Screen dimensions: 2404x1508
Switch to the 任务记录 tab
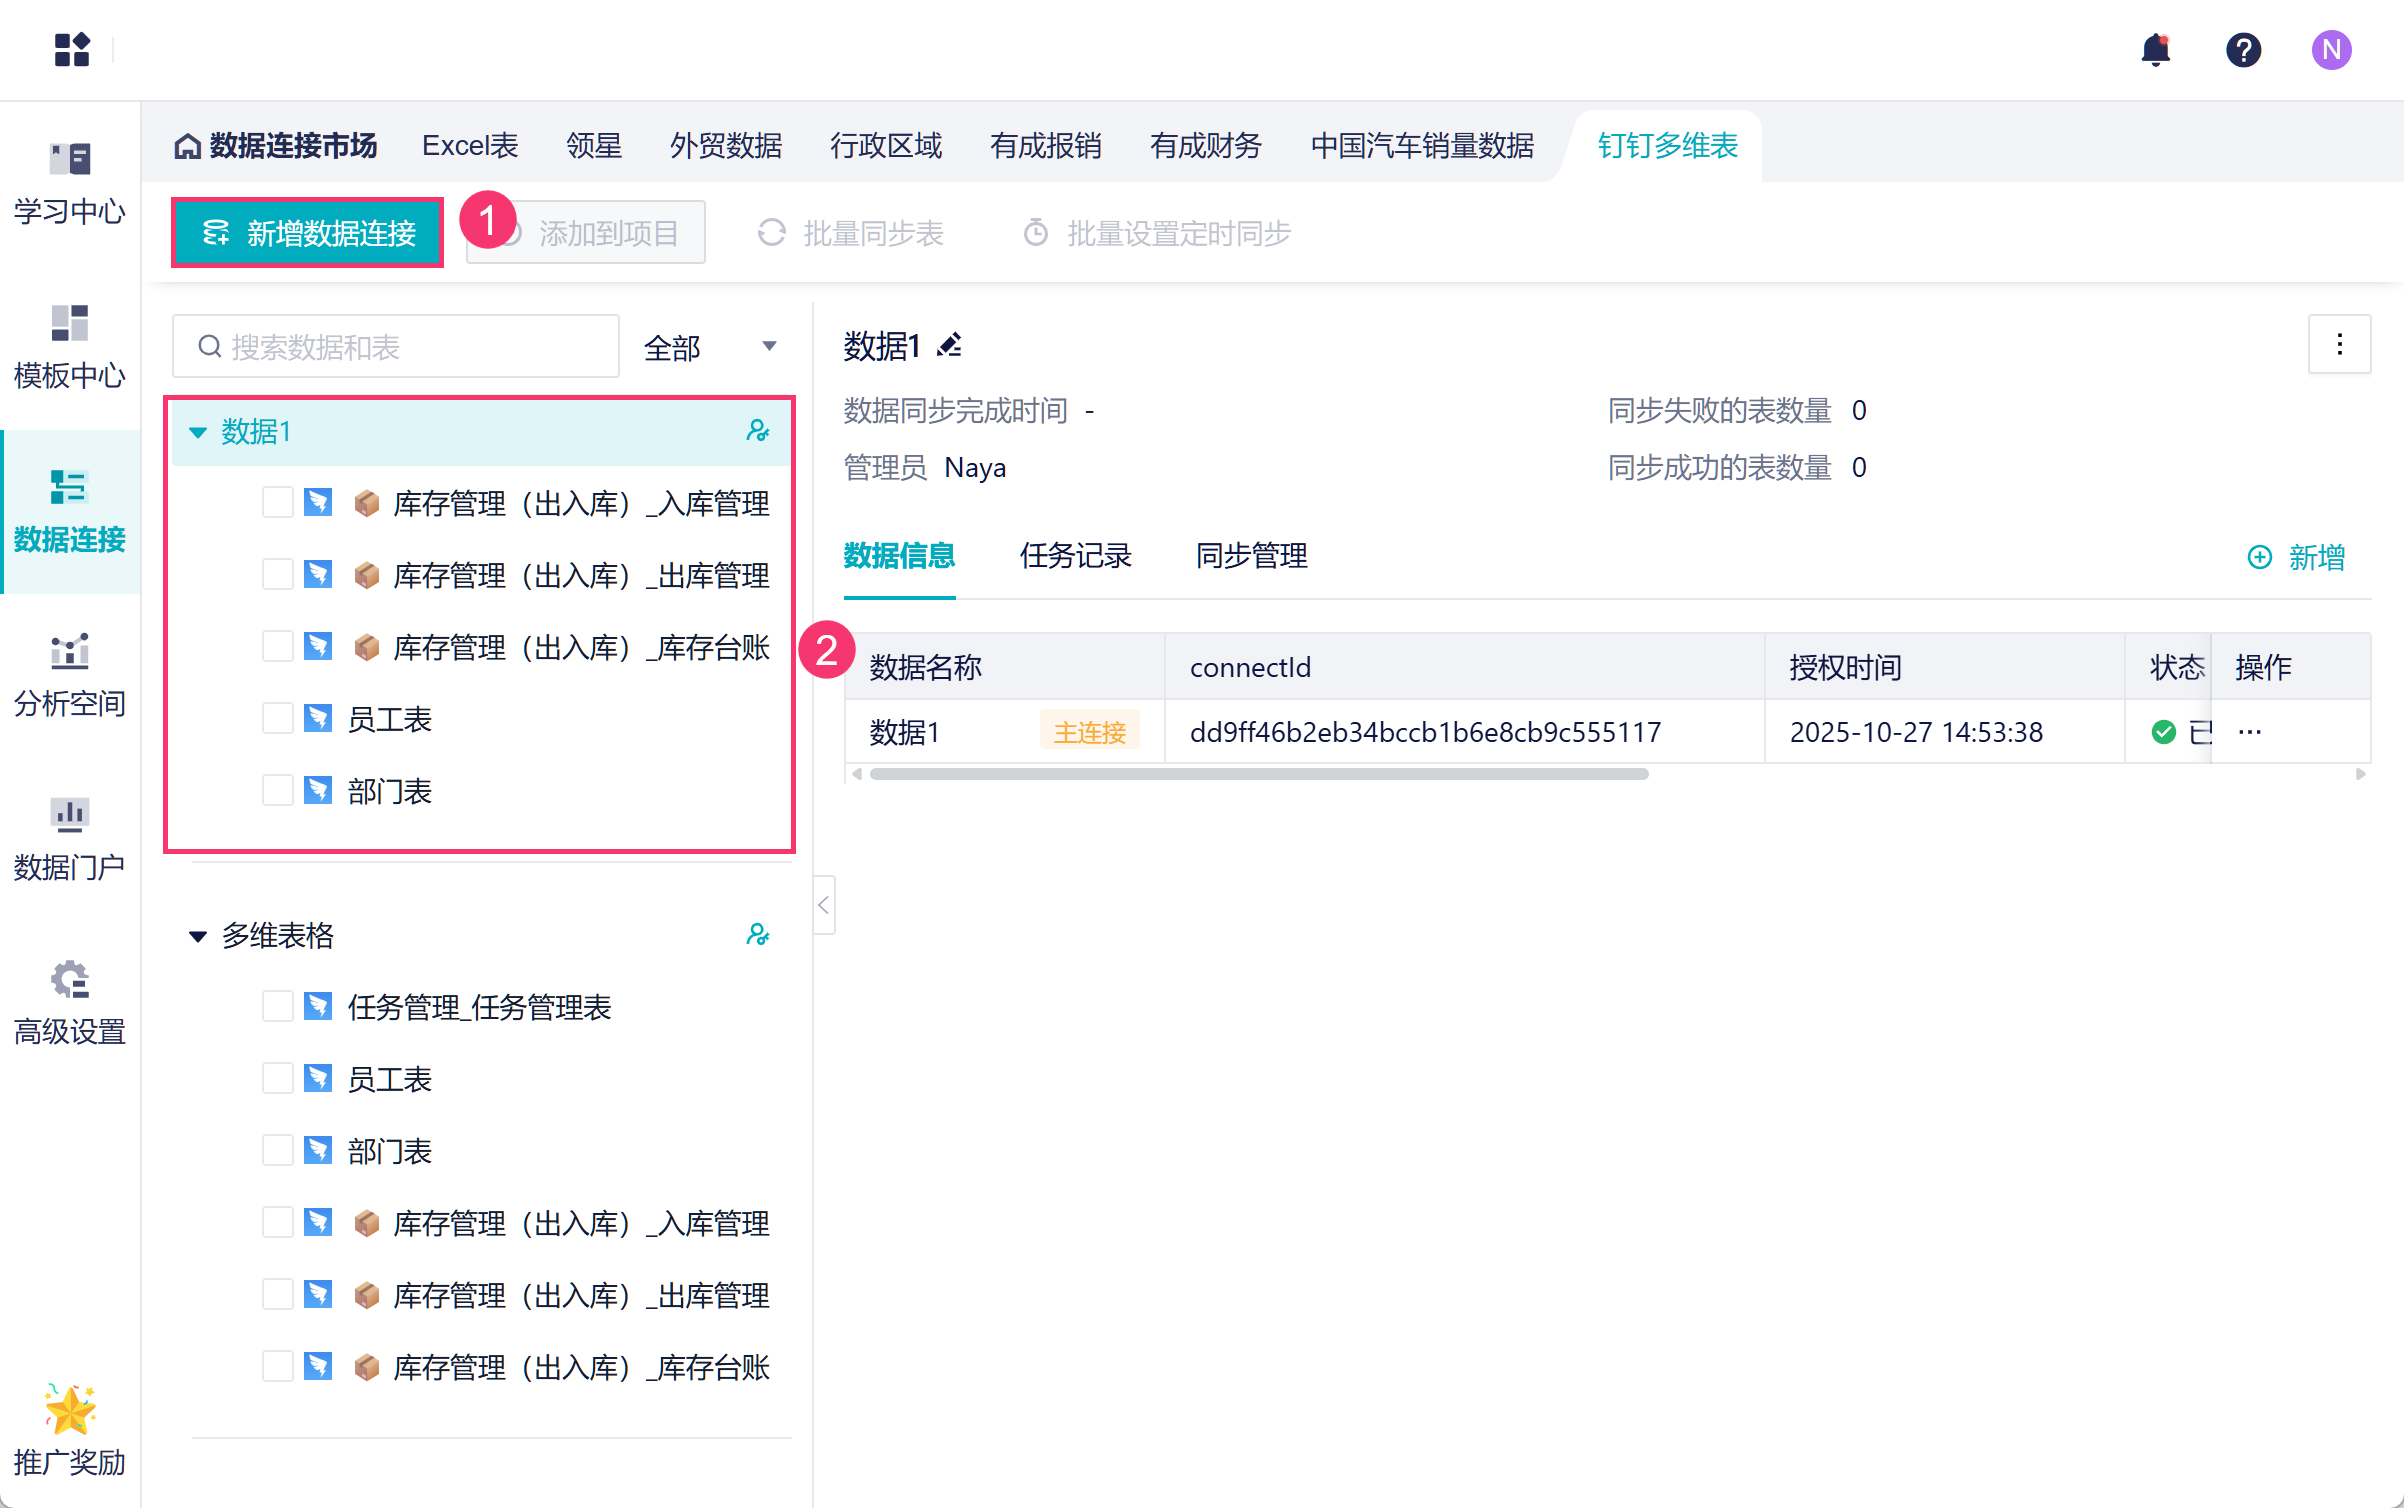tap(1075, 556)
